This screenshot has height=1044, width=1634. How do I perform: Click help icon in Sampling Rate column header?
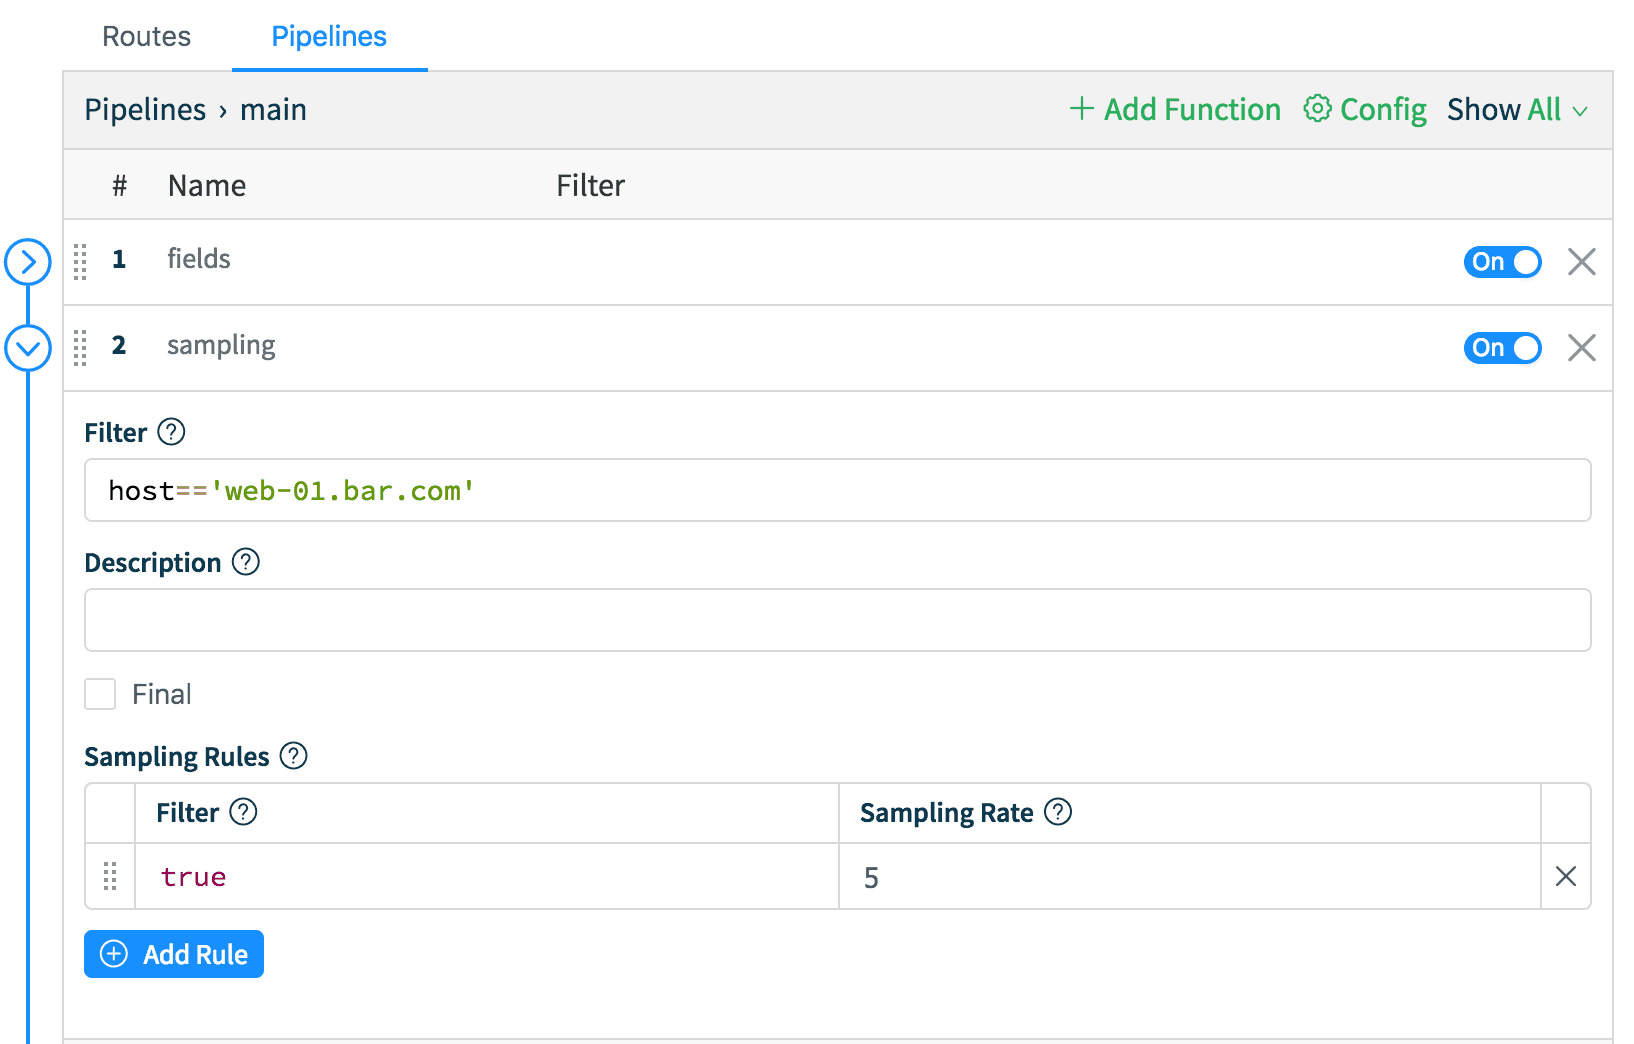(1058, 812)
